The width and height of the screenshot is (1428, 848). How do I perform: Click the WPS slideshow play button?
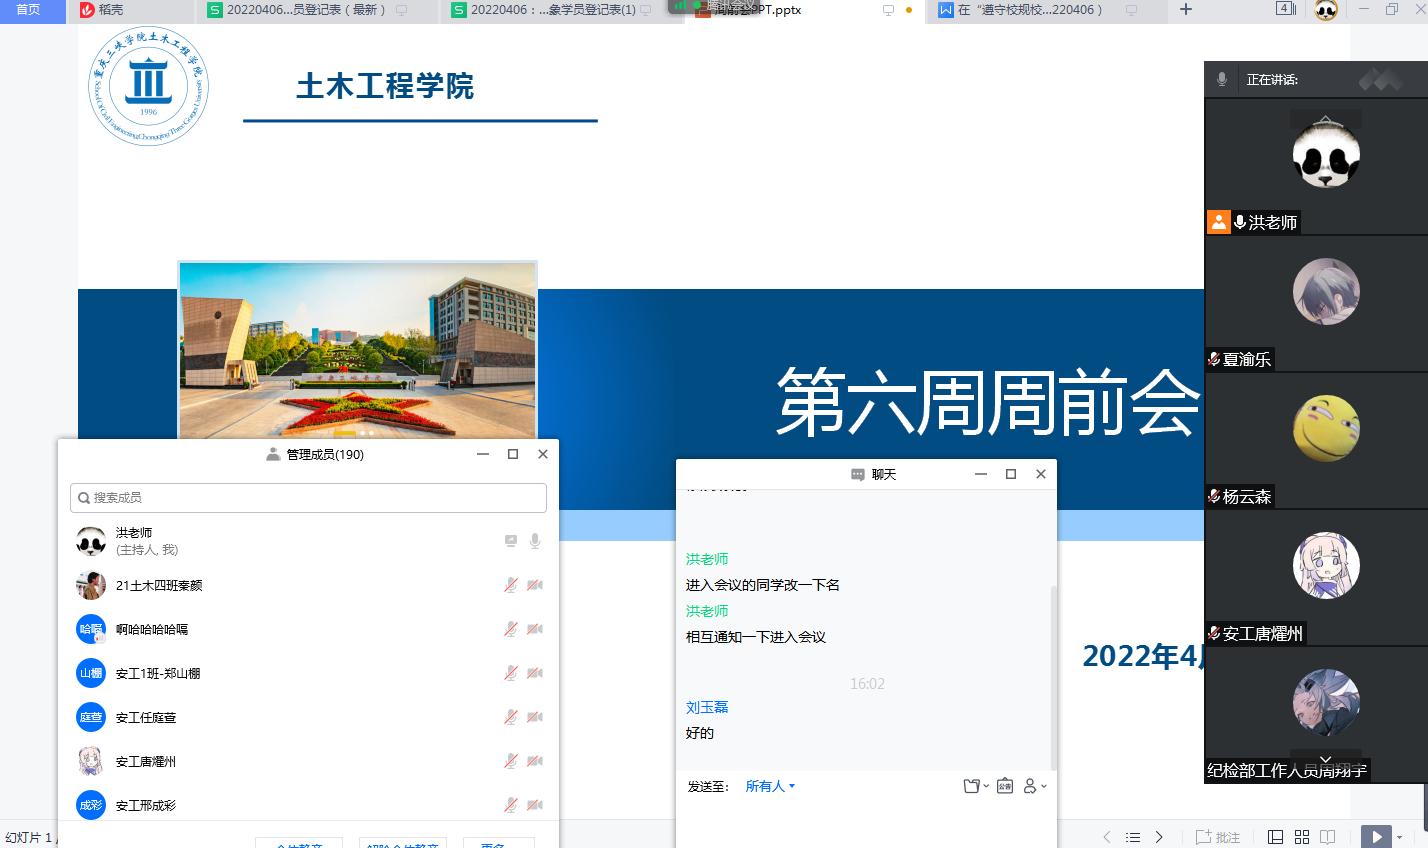1376,836
